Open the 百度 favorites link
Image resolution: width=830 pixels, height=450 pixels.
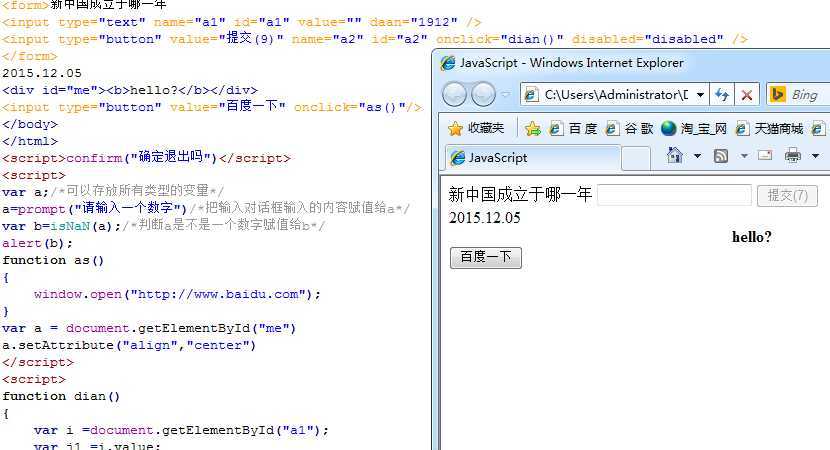573,129
